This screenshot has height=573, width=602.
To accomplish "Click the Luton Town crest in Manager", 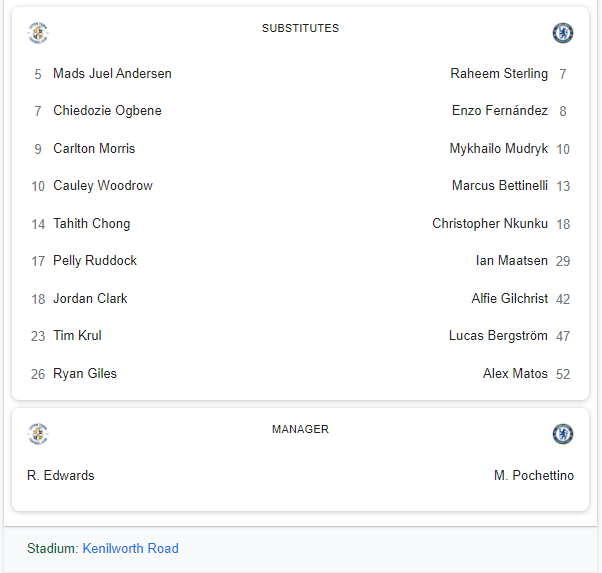I will tap(38, 434).
